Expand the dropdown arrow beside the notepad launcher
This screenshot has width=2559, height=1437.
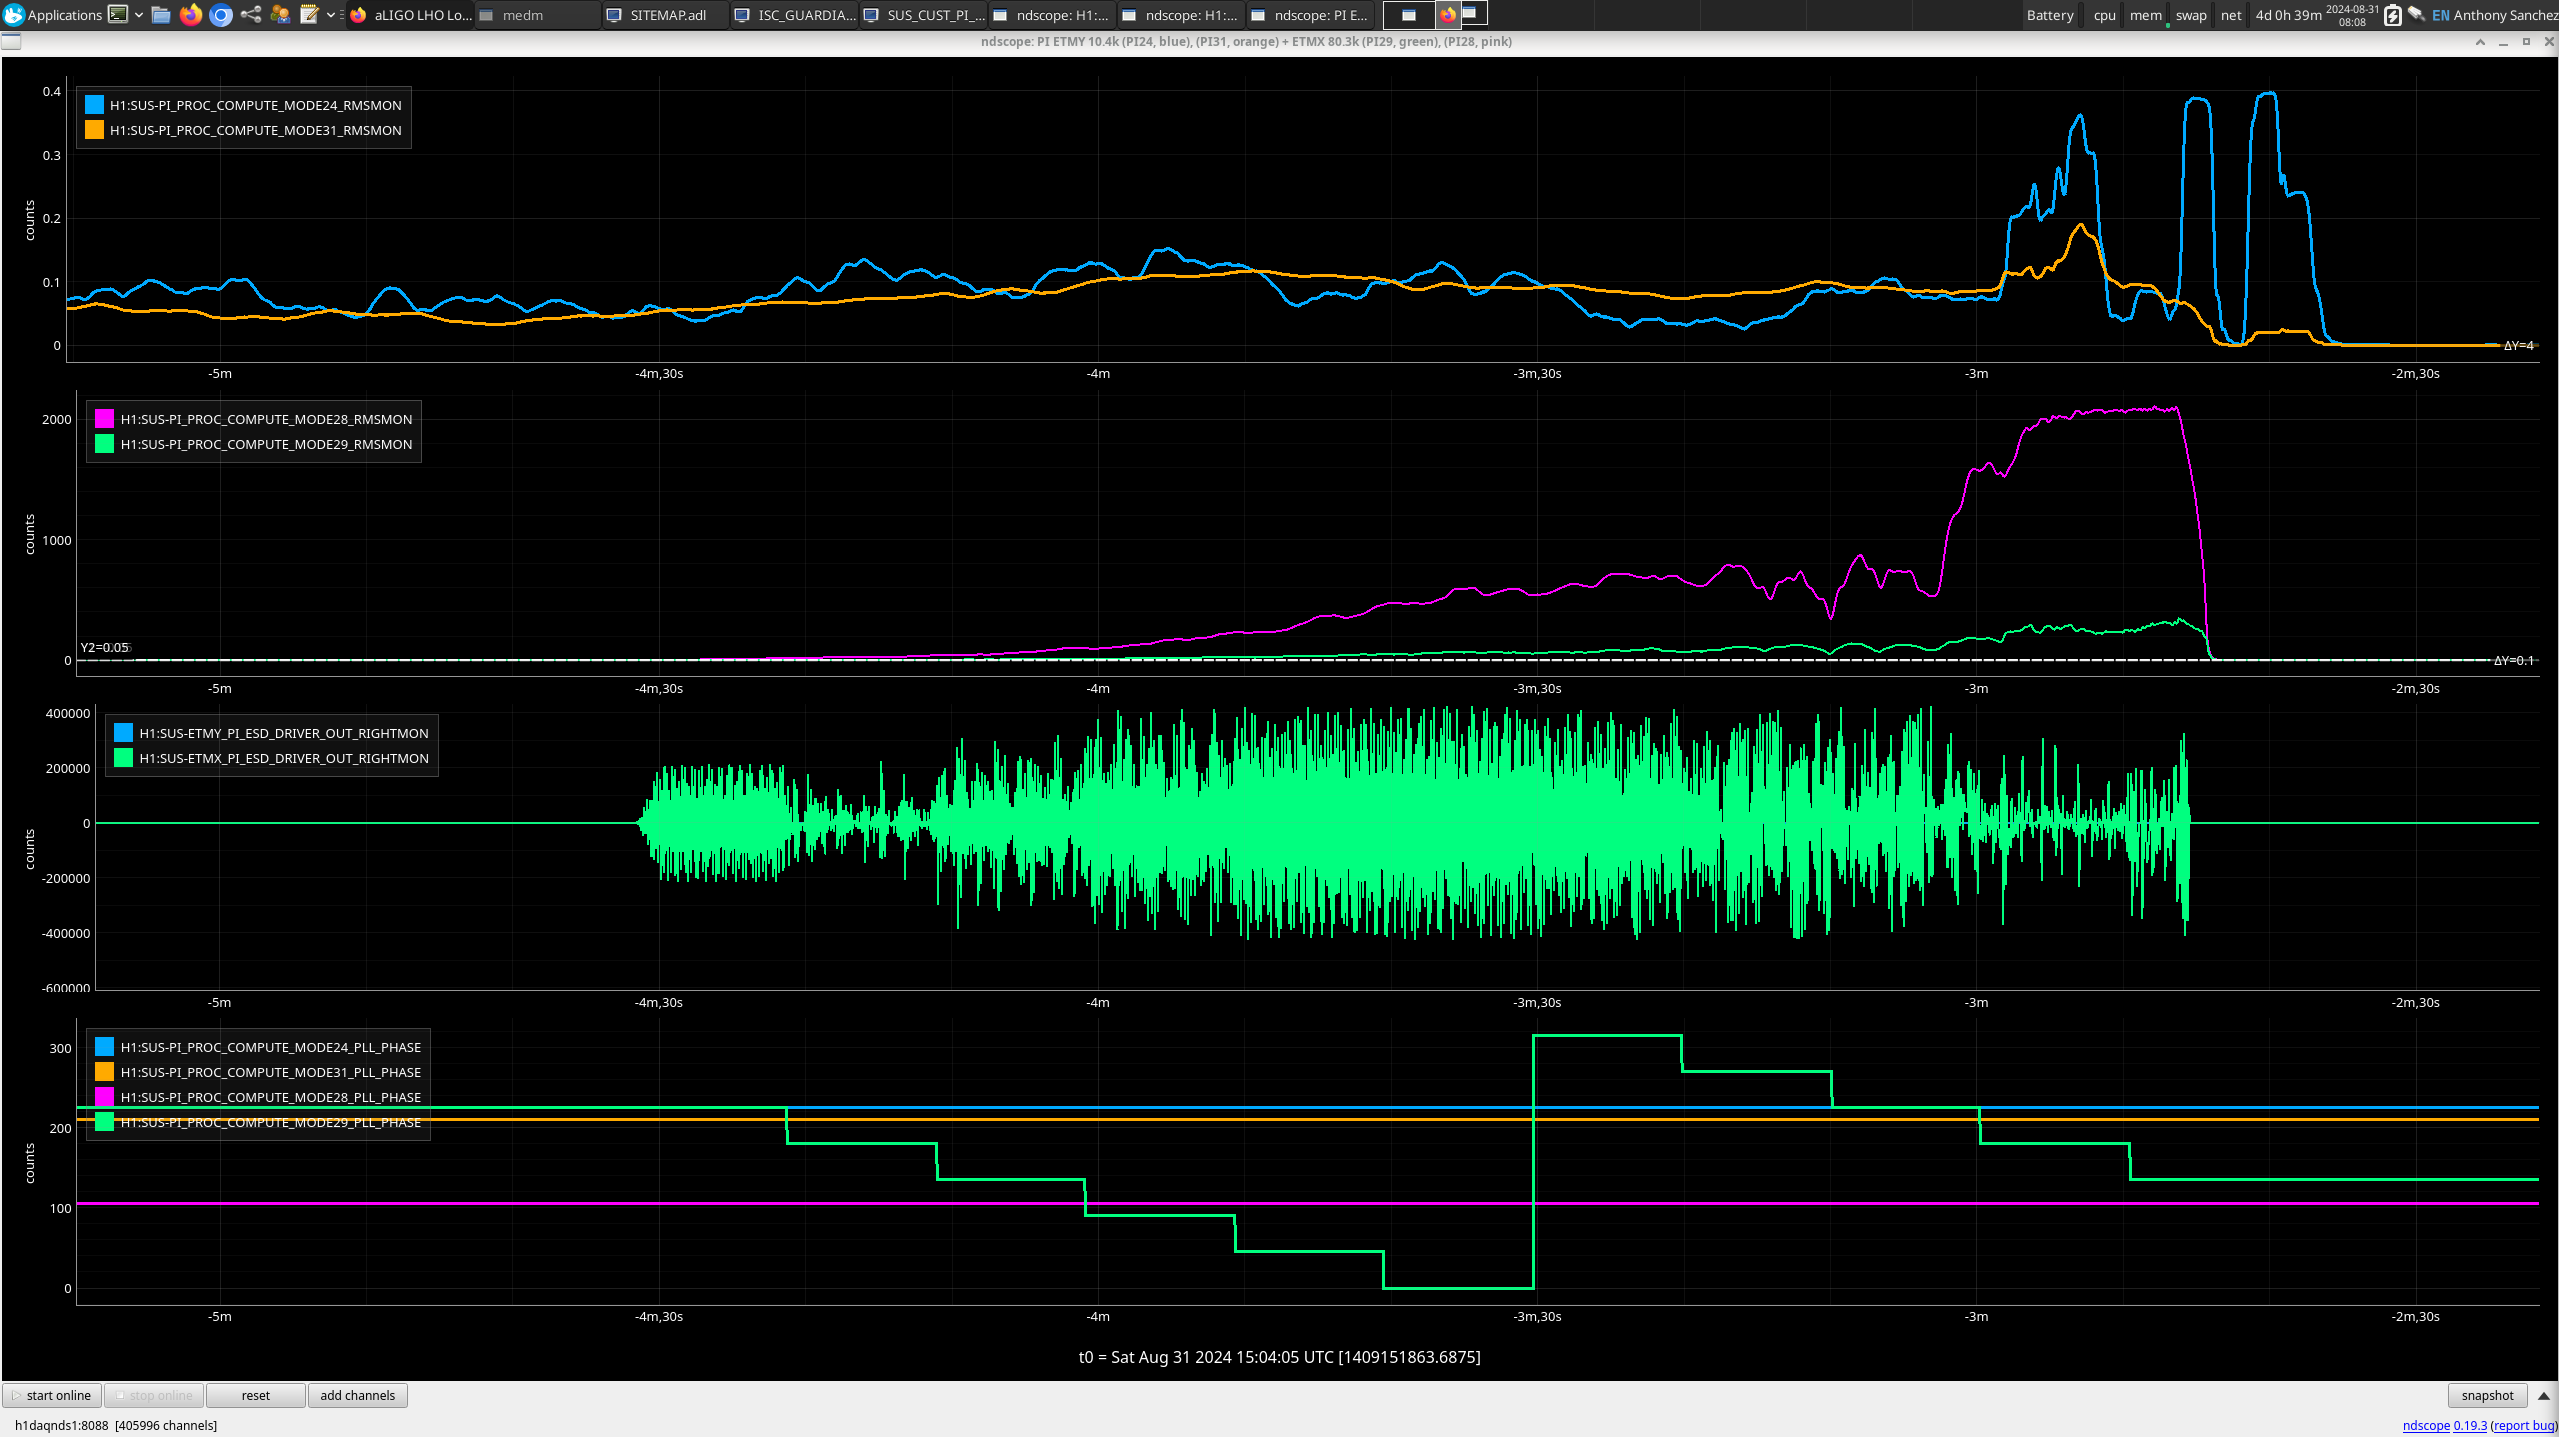(331, 15)
